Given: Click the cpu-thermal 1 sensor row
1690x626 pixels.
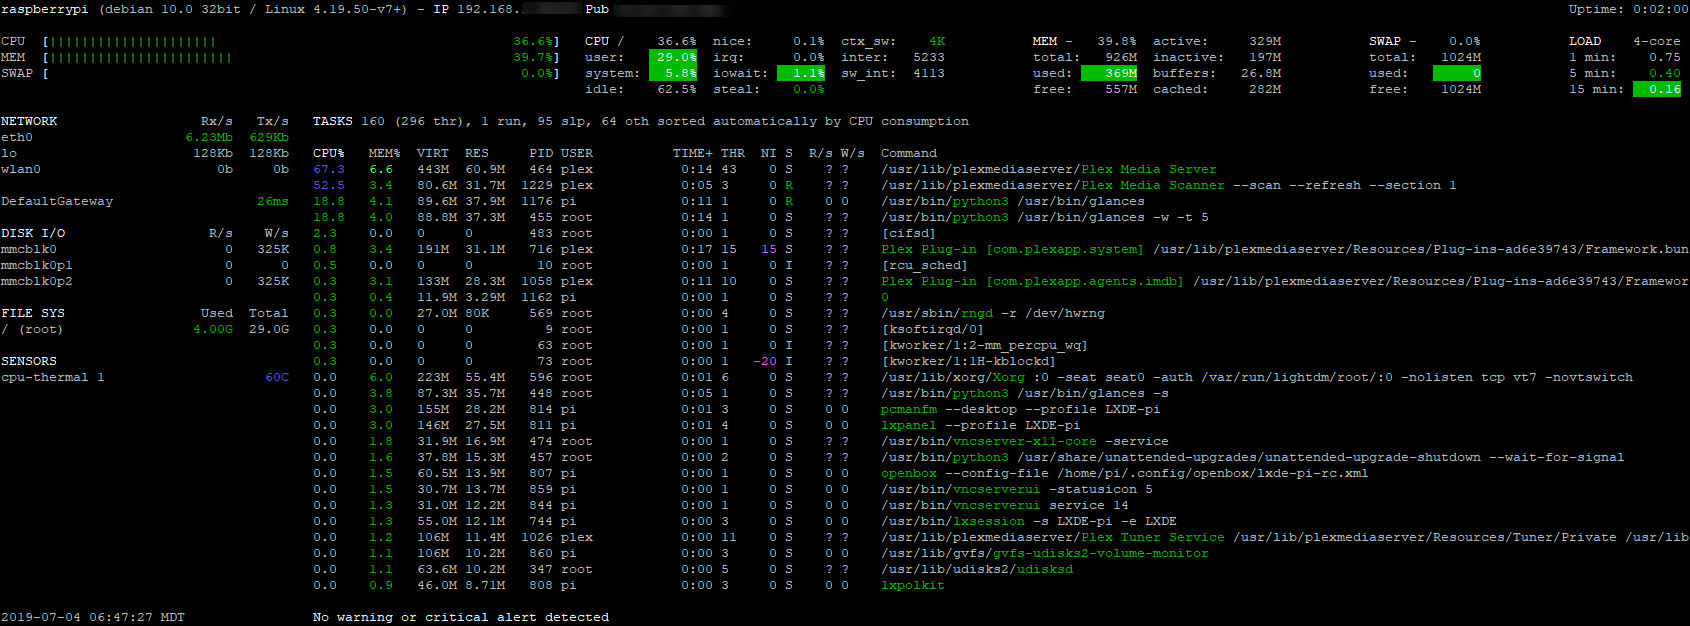Looking at the screenshot, I should click(145, 378).
